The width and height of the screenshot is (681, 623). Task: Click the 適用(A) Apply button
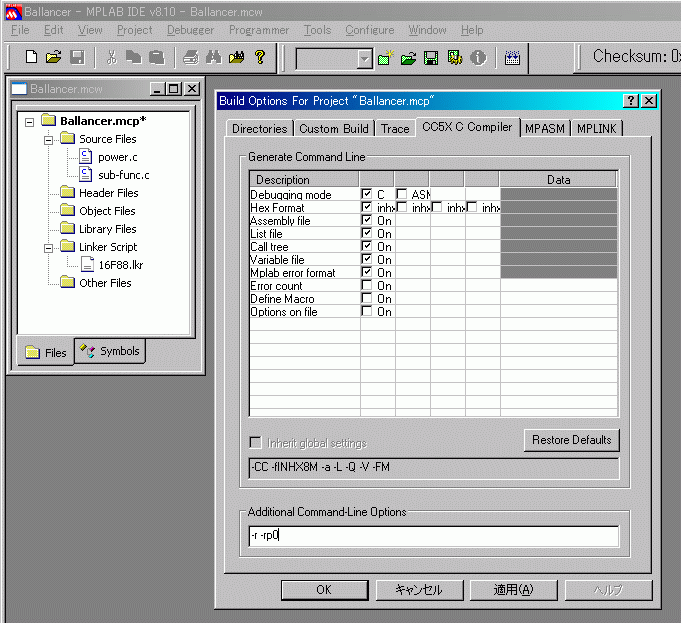pyautogui.click(x=513, y=590)
